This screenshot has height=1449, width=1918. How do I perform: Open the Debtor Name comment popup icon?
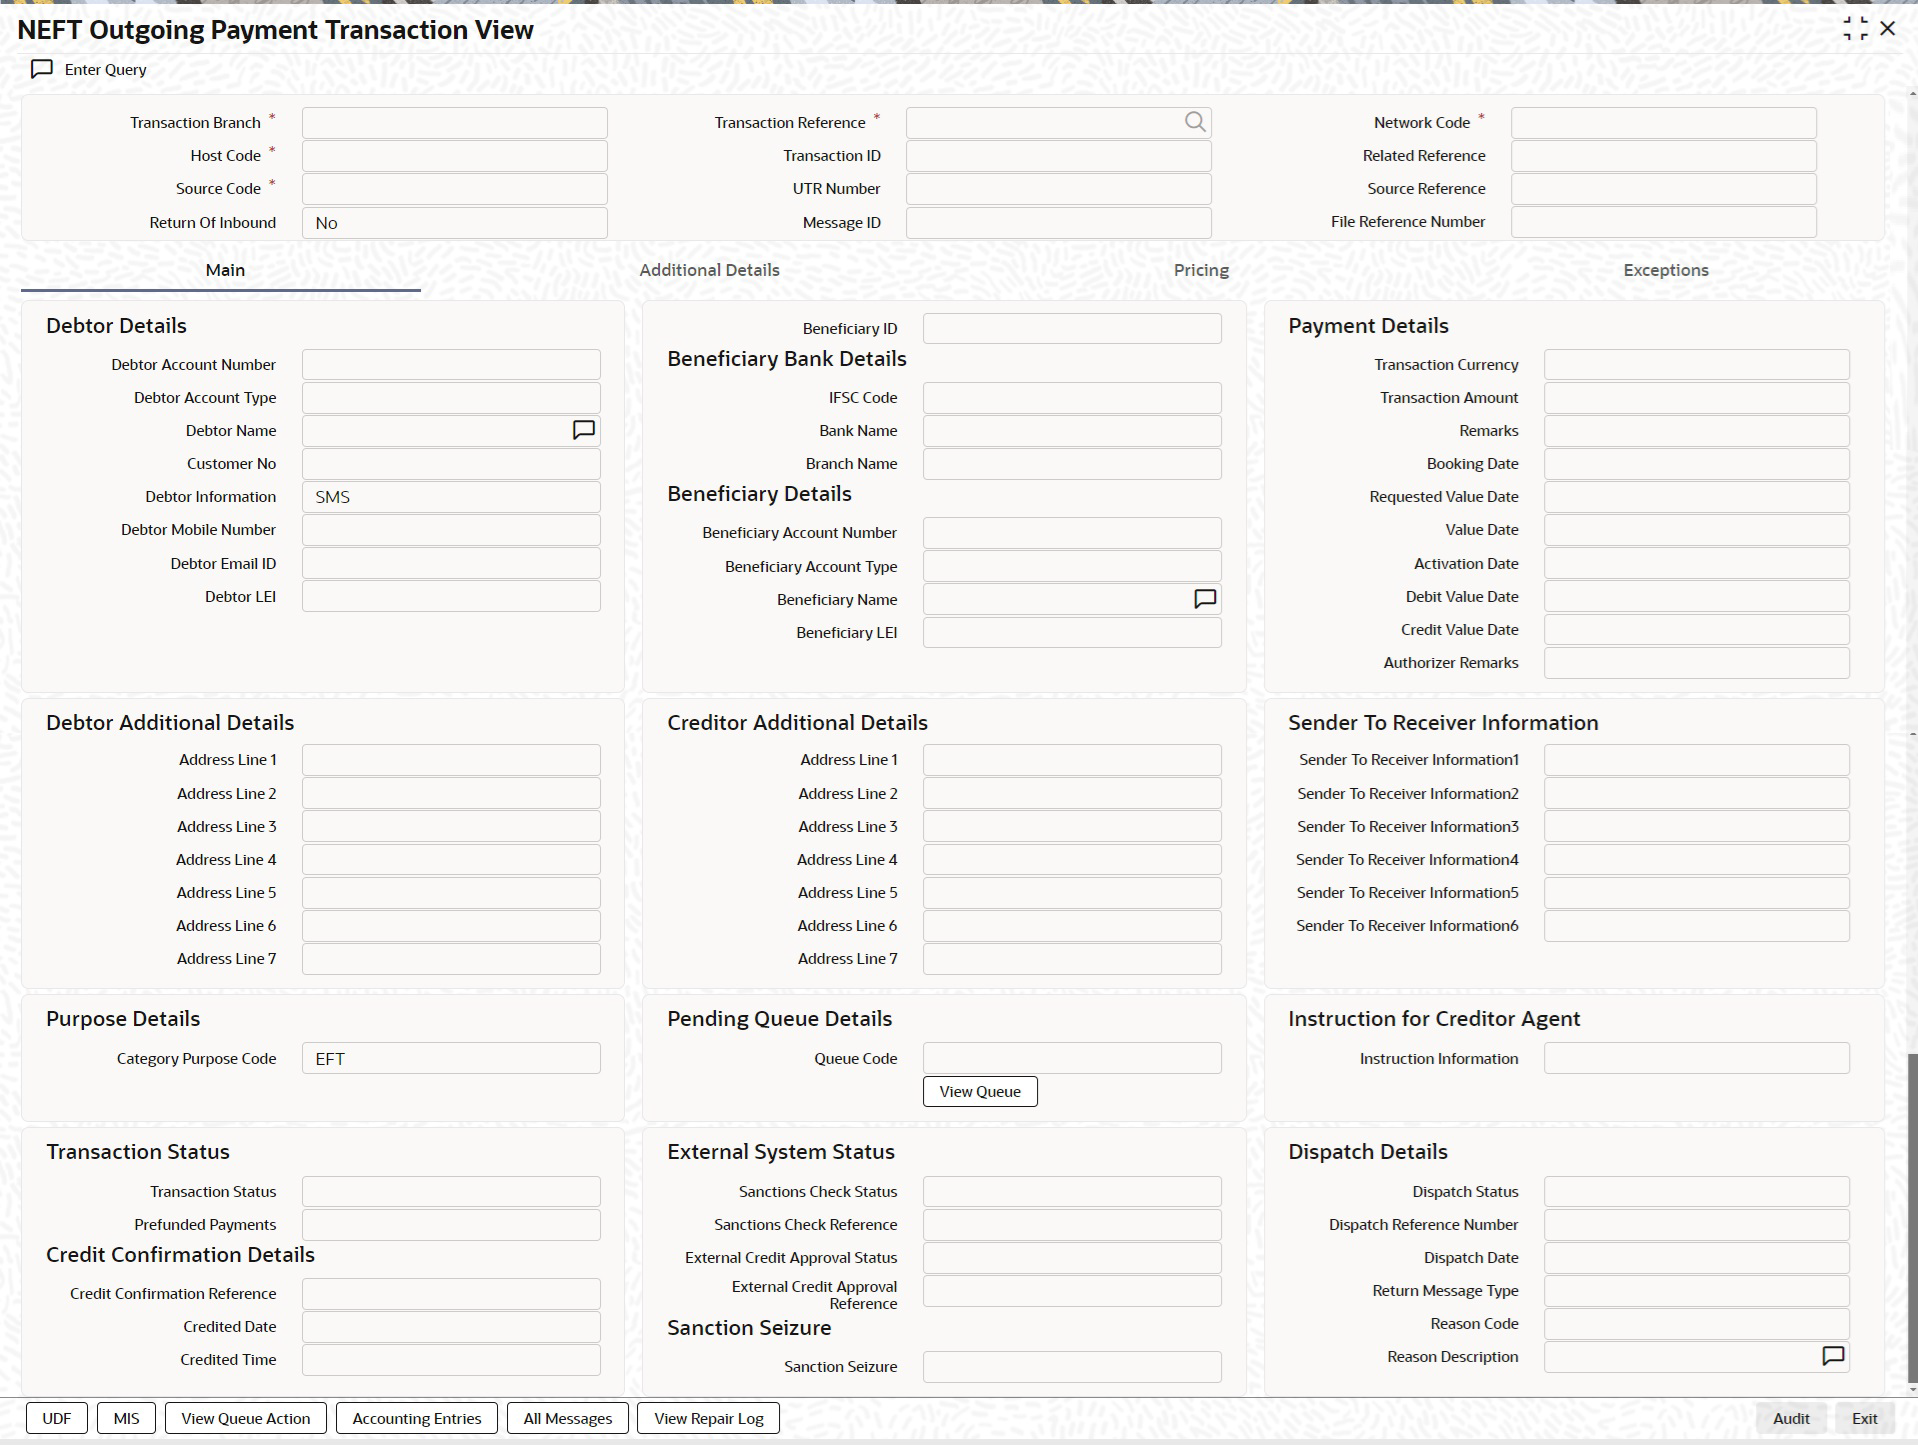pyautogui.click(x=583, y=430)
